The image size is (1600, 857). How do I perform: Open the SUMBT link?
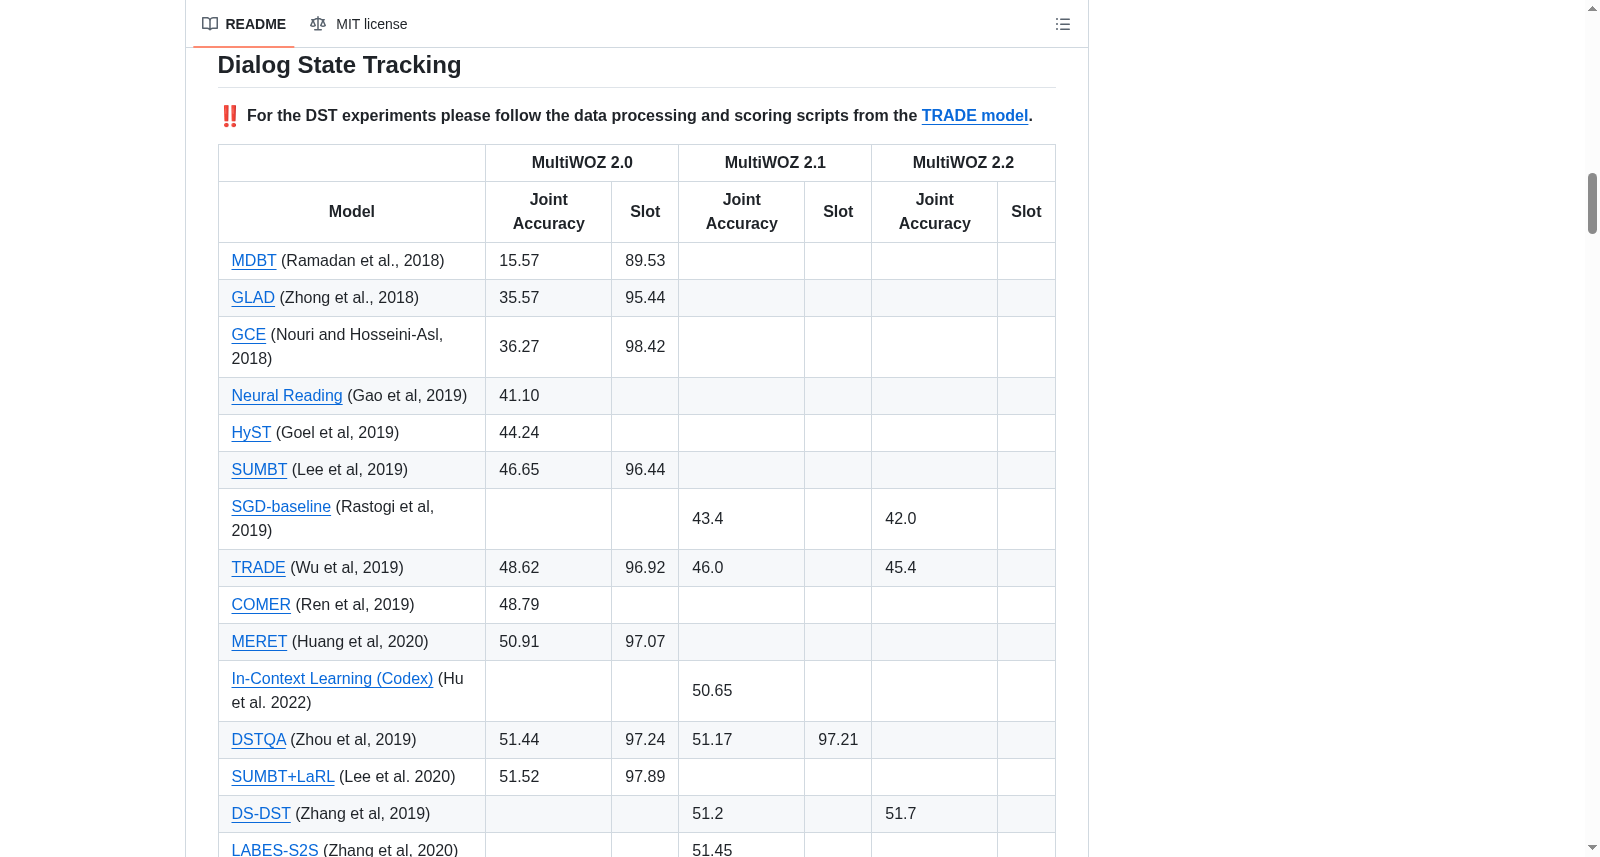click(x=259, y=470)
